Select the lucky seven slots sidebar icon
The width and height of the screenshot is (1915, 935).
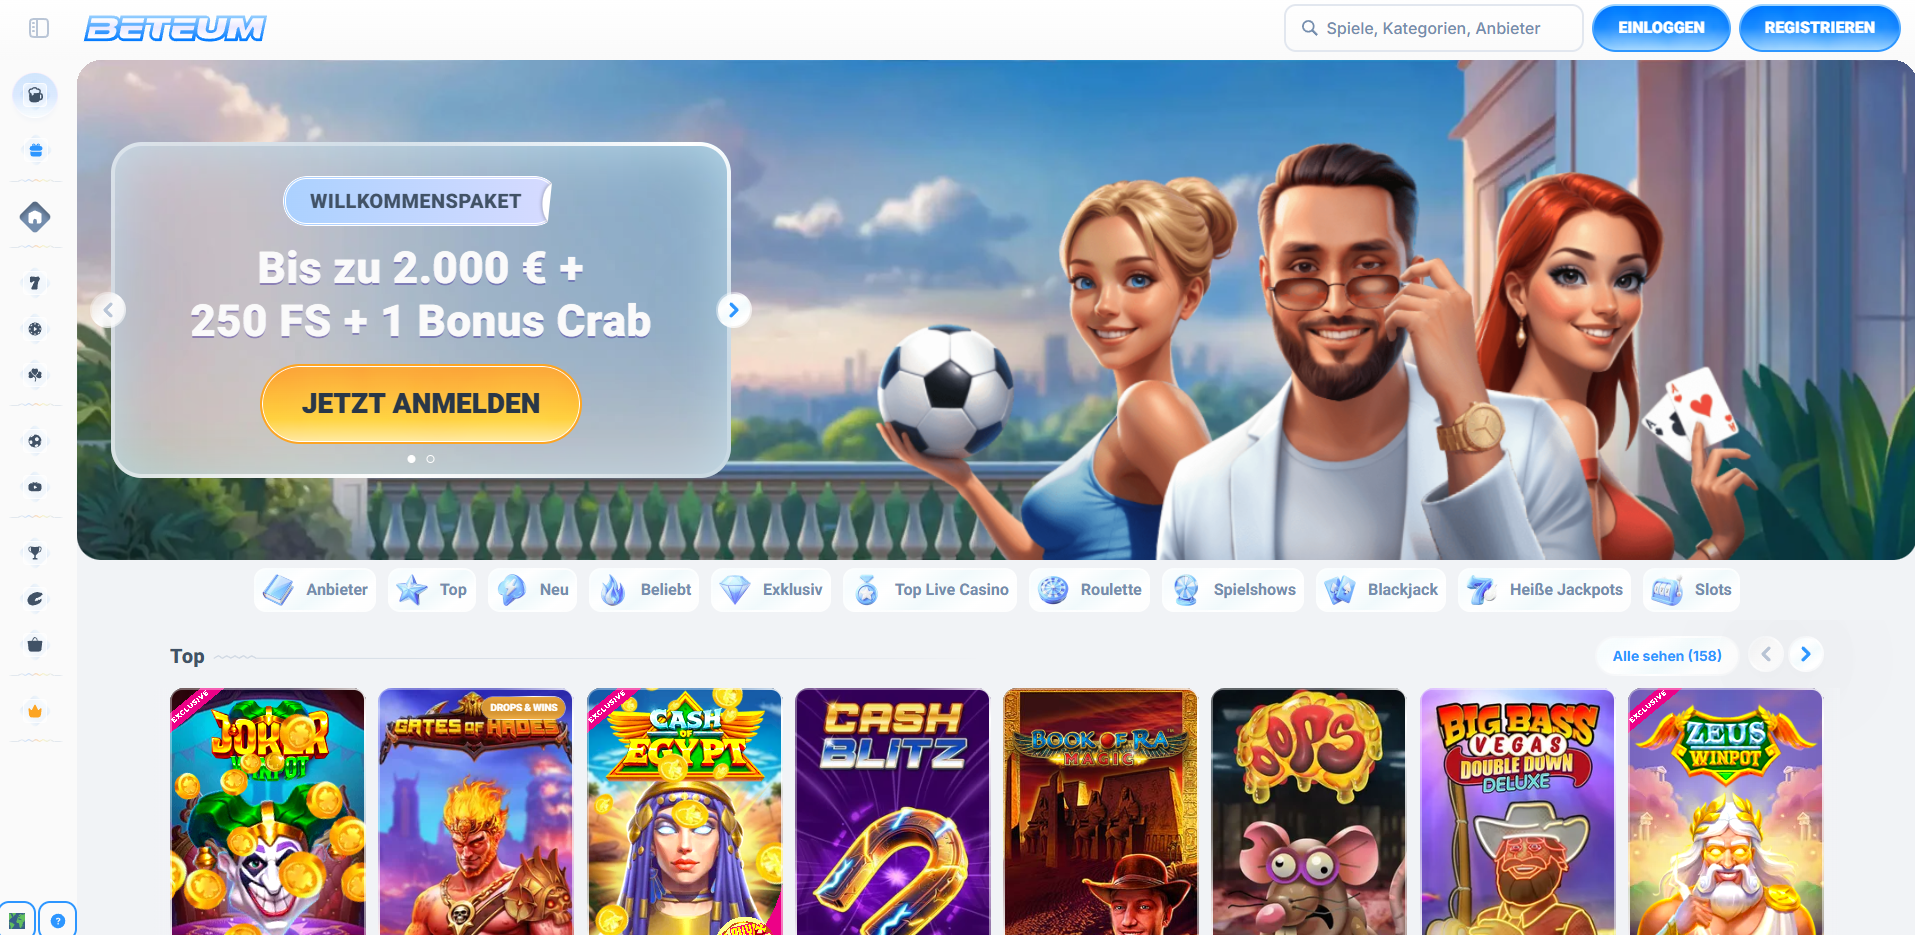[x=35, y=283]
